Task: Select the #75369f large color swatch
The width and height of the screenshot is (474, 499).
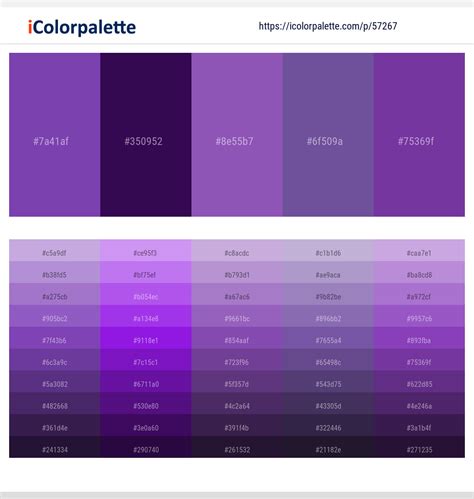Action: point(419,135)
